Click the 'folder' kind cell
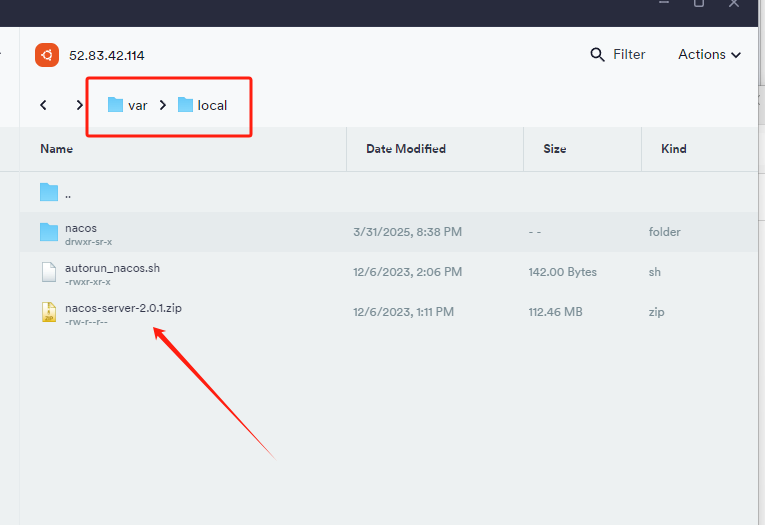The height and width of the screenshot is (525, 765). coord(664,232)
